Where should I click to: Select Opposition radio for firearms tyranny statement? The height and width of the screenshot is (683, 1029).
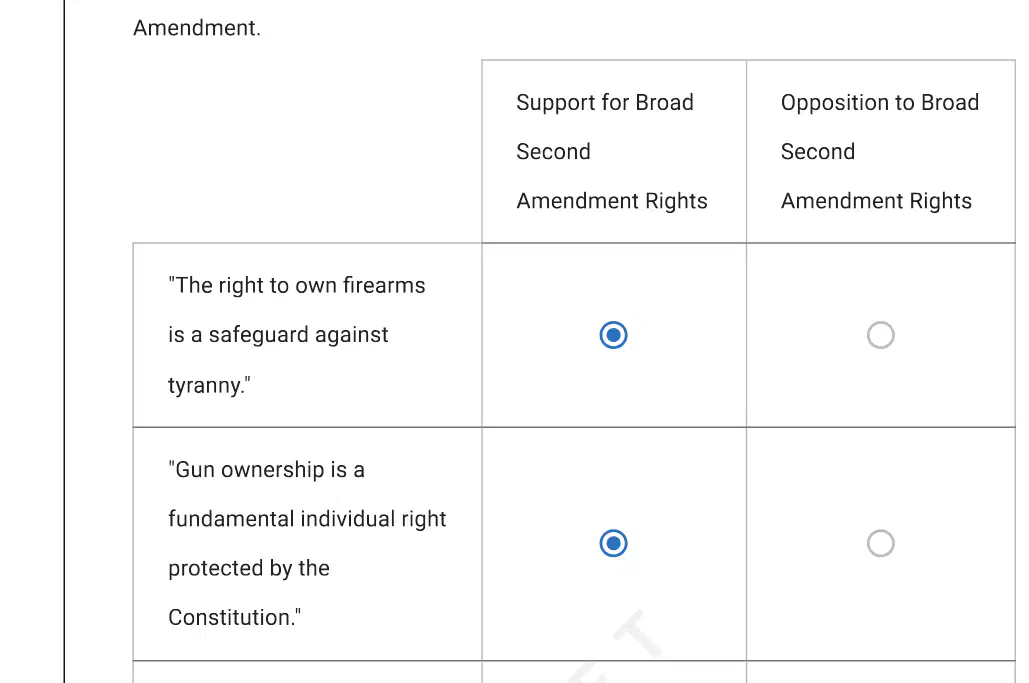coord(881,335)
